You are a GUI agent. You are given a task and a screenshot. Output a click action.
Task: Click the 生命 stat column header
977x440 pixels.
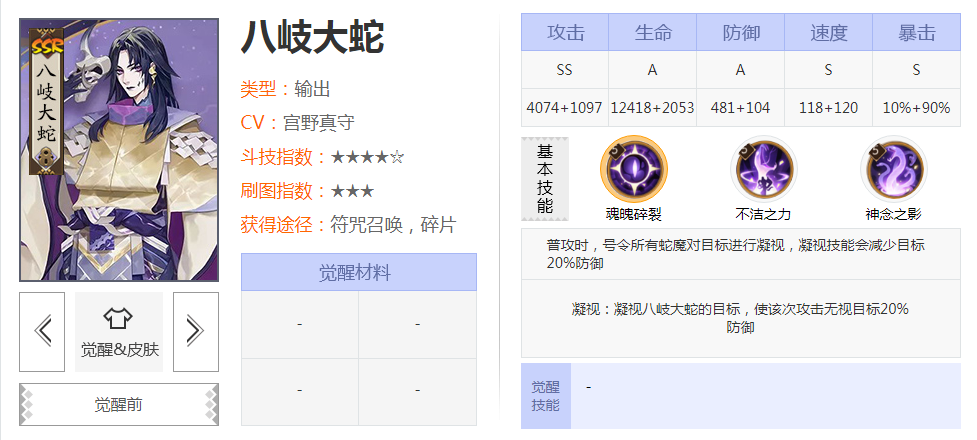tap(653, 32)
